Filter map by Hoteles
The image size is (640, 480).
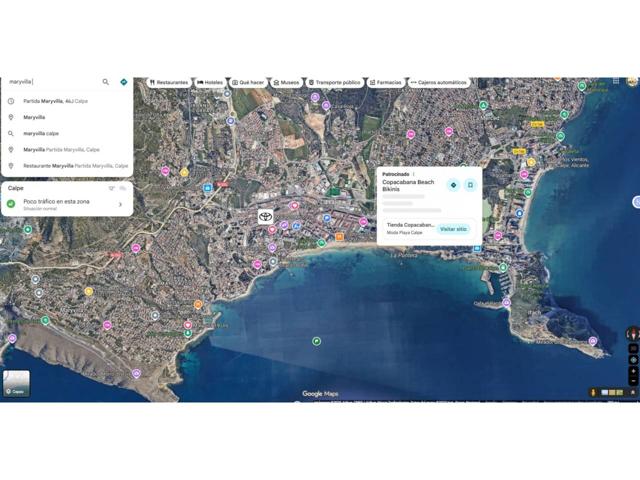[x=210, y=82]
